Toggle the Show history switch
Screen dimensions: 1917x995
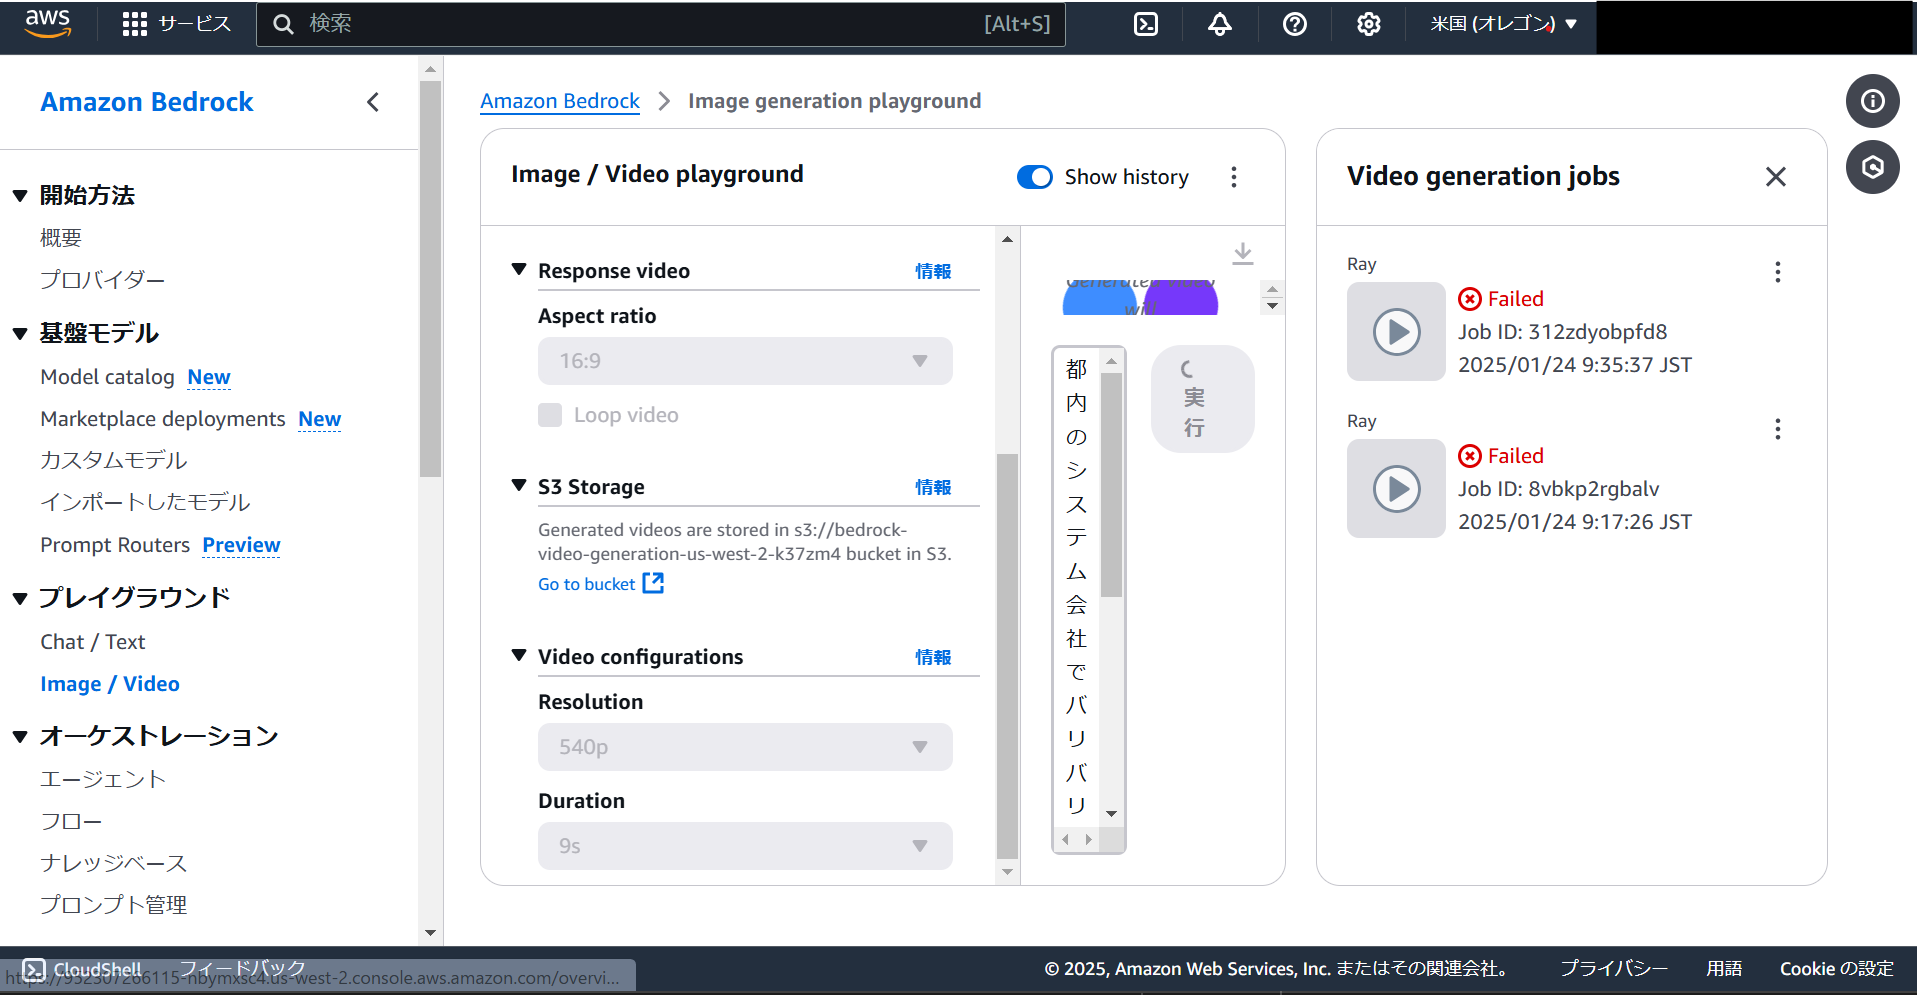click(1035, 177)
